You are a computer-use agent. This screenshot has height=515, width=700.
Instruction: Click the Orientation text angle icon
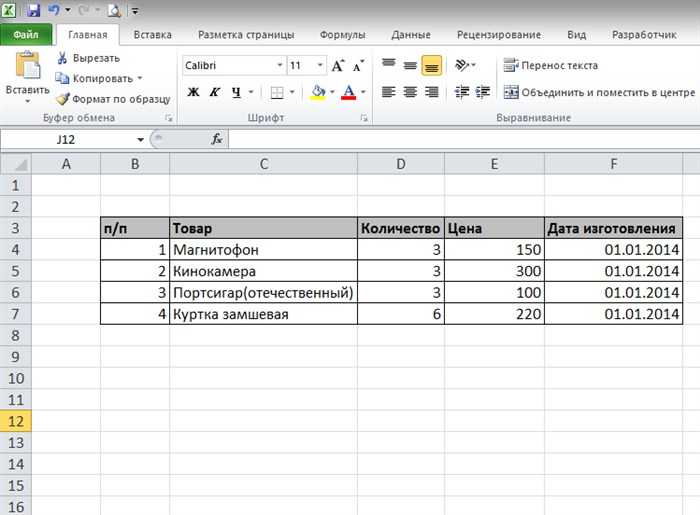pos(462,66)
